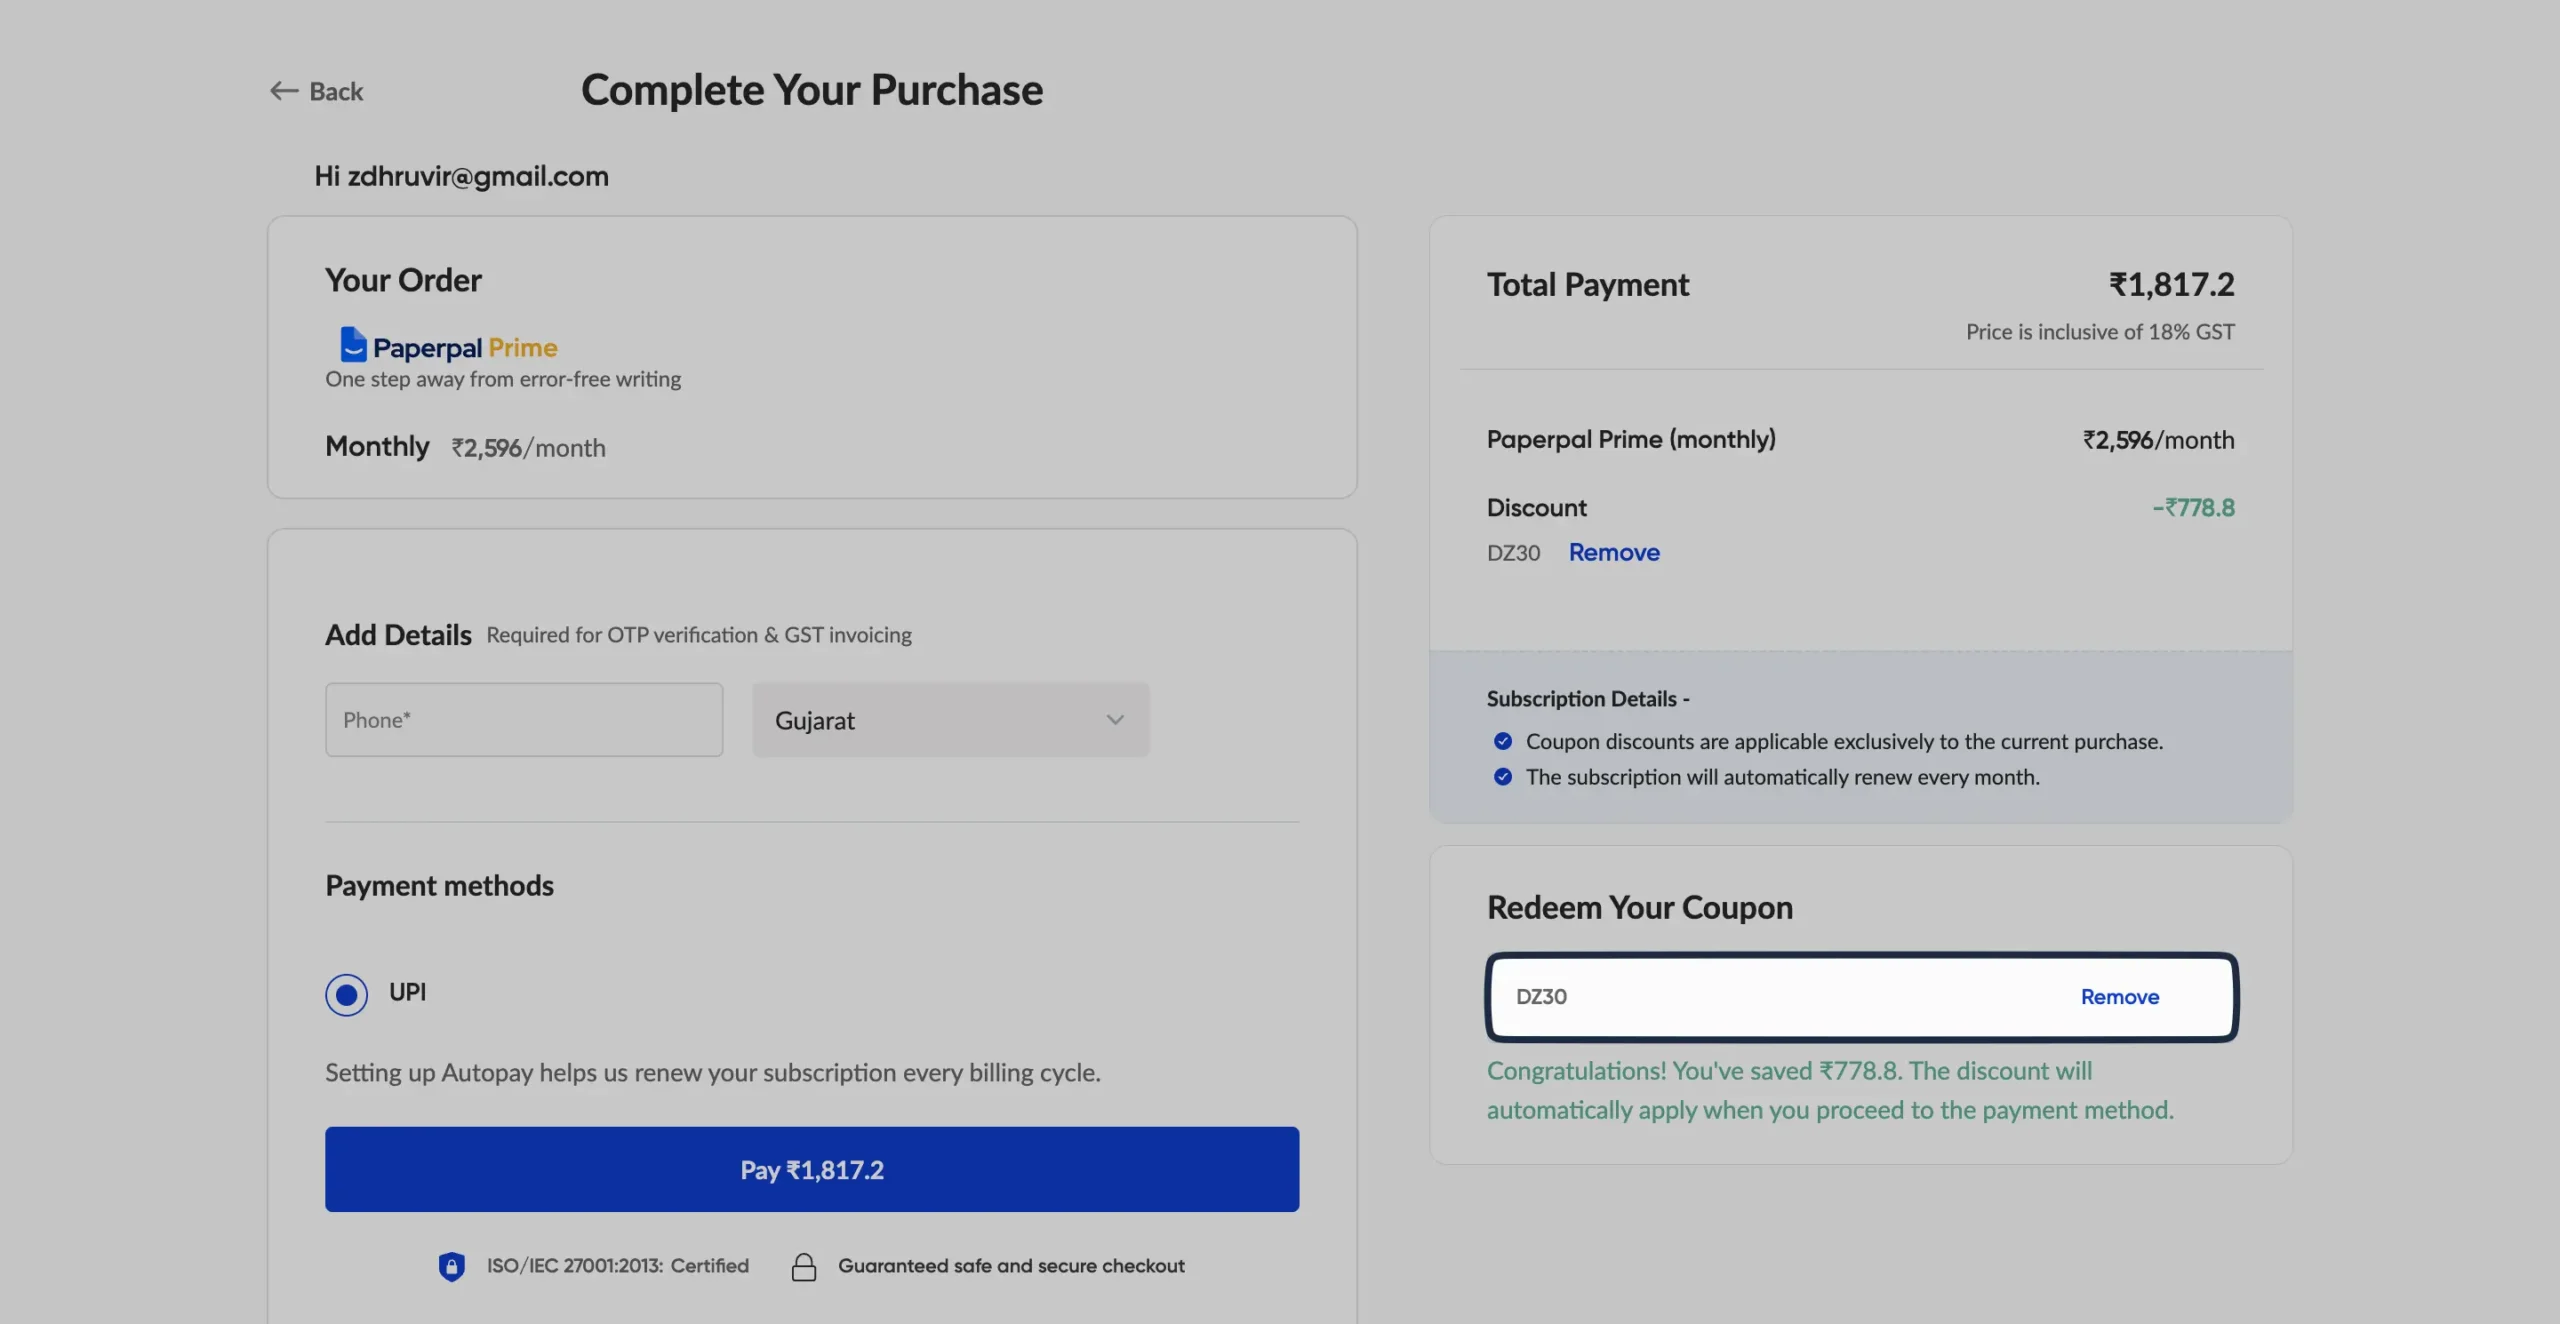Click the Paperpal Prime logo icon
2560x1324 pixels.
(353, 344)
